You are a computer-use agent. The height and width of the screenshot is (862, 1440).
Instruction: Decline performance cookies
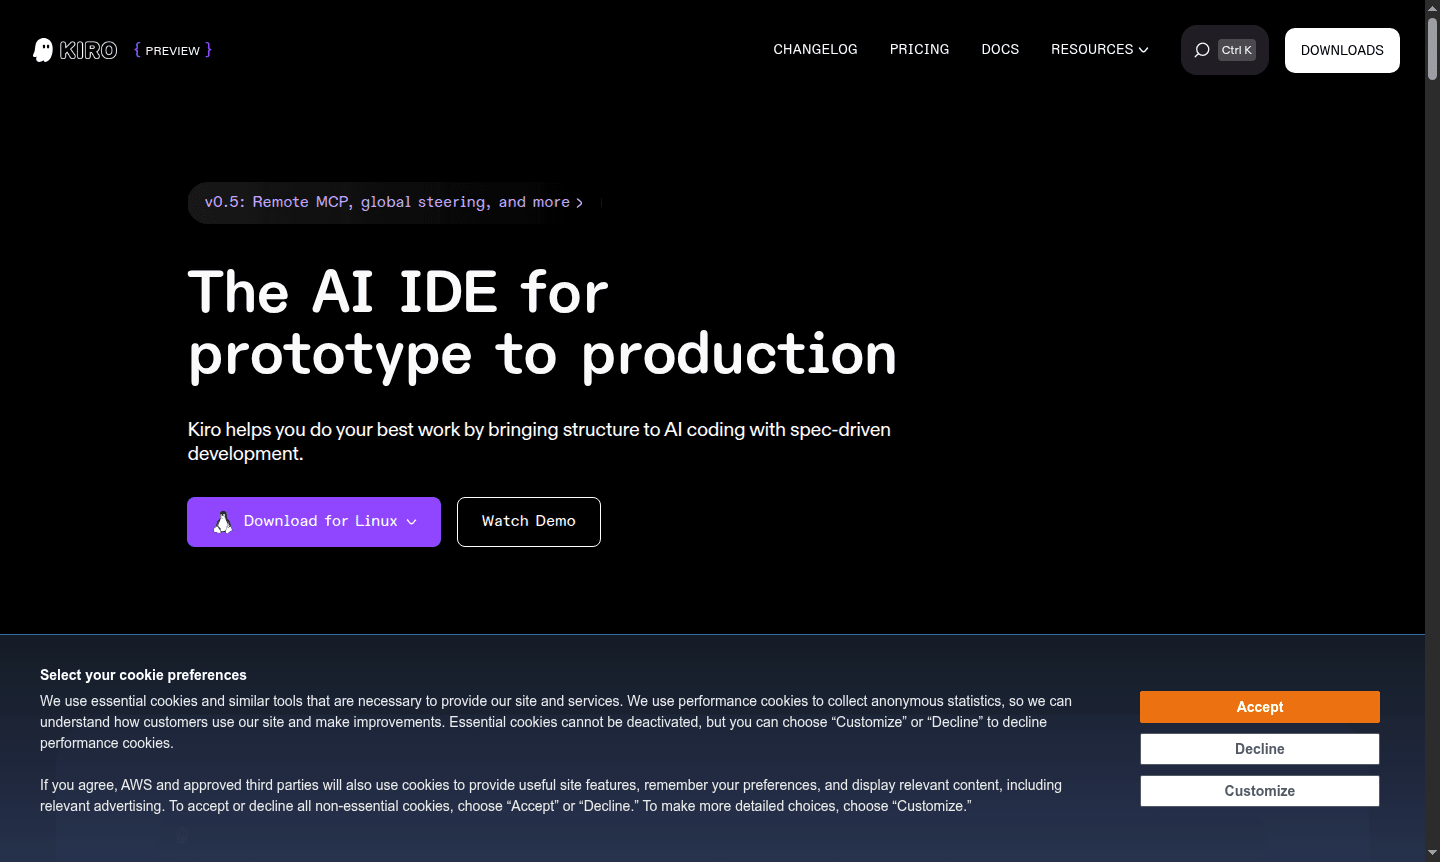click(x=1259, y=749)
